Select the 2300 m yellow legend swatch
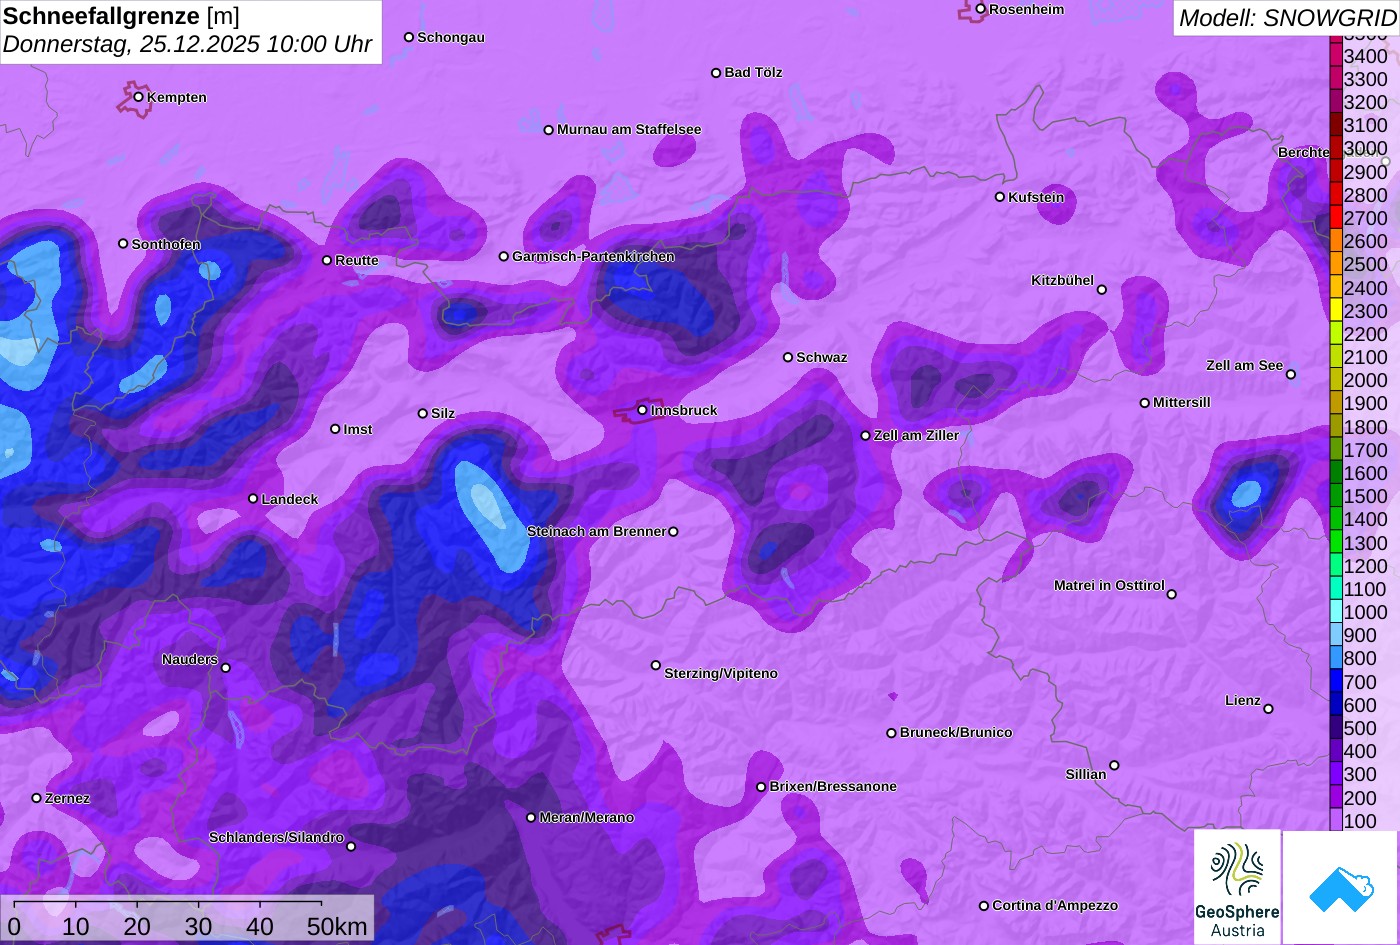Viewport: 1400px width, 945px height. point(1335,310)
